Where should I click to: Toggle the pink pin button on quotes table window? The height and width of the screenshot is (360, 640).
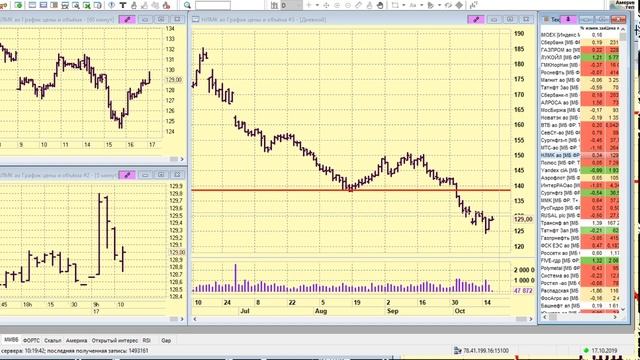tap(568, 20)
